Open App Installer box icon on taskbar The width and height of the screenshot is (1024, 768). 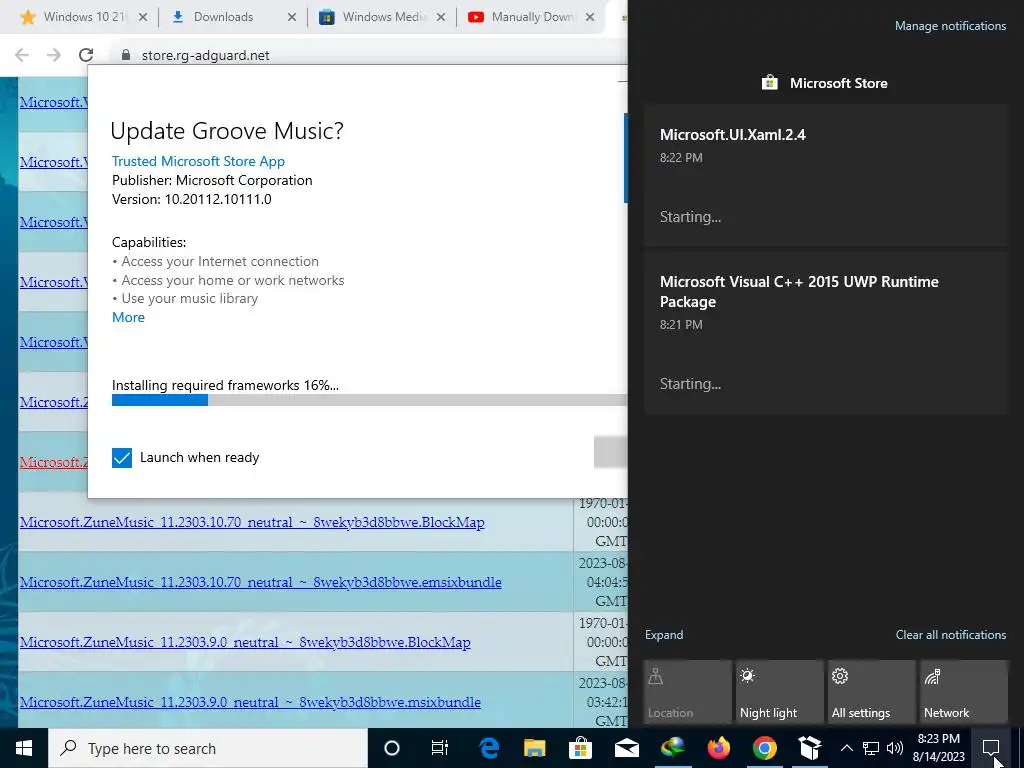pos(810,748)
